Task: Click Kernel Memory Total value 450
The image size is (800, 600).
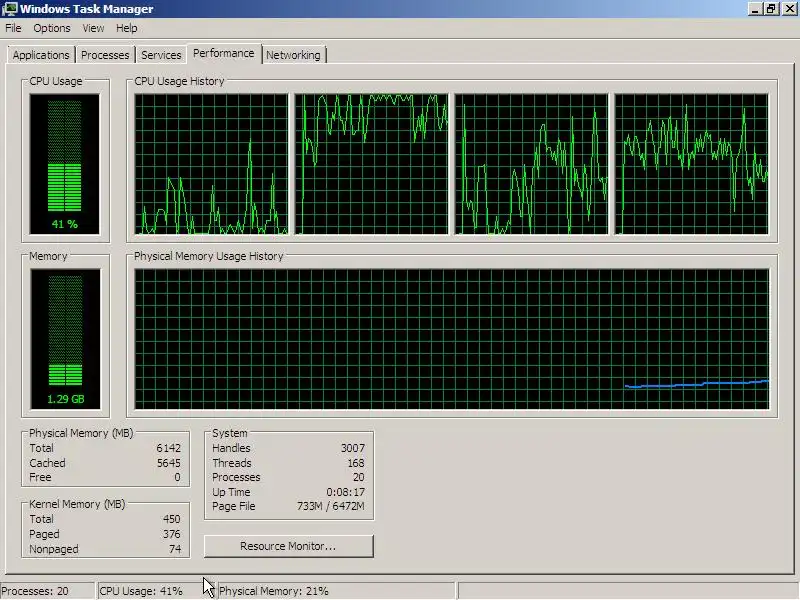Action: tap(171, 519)
